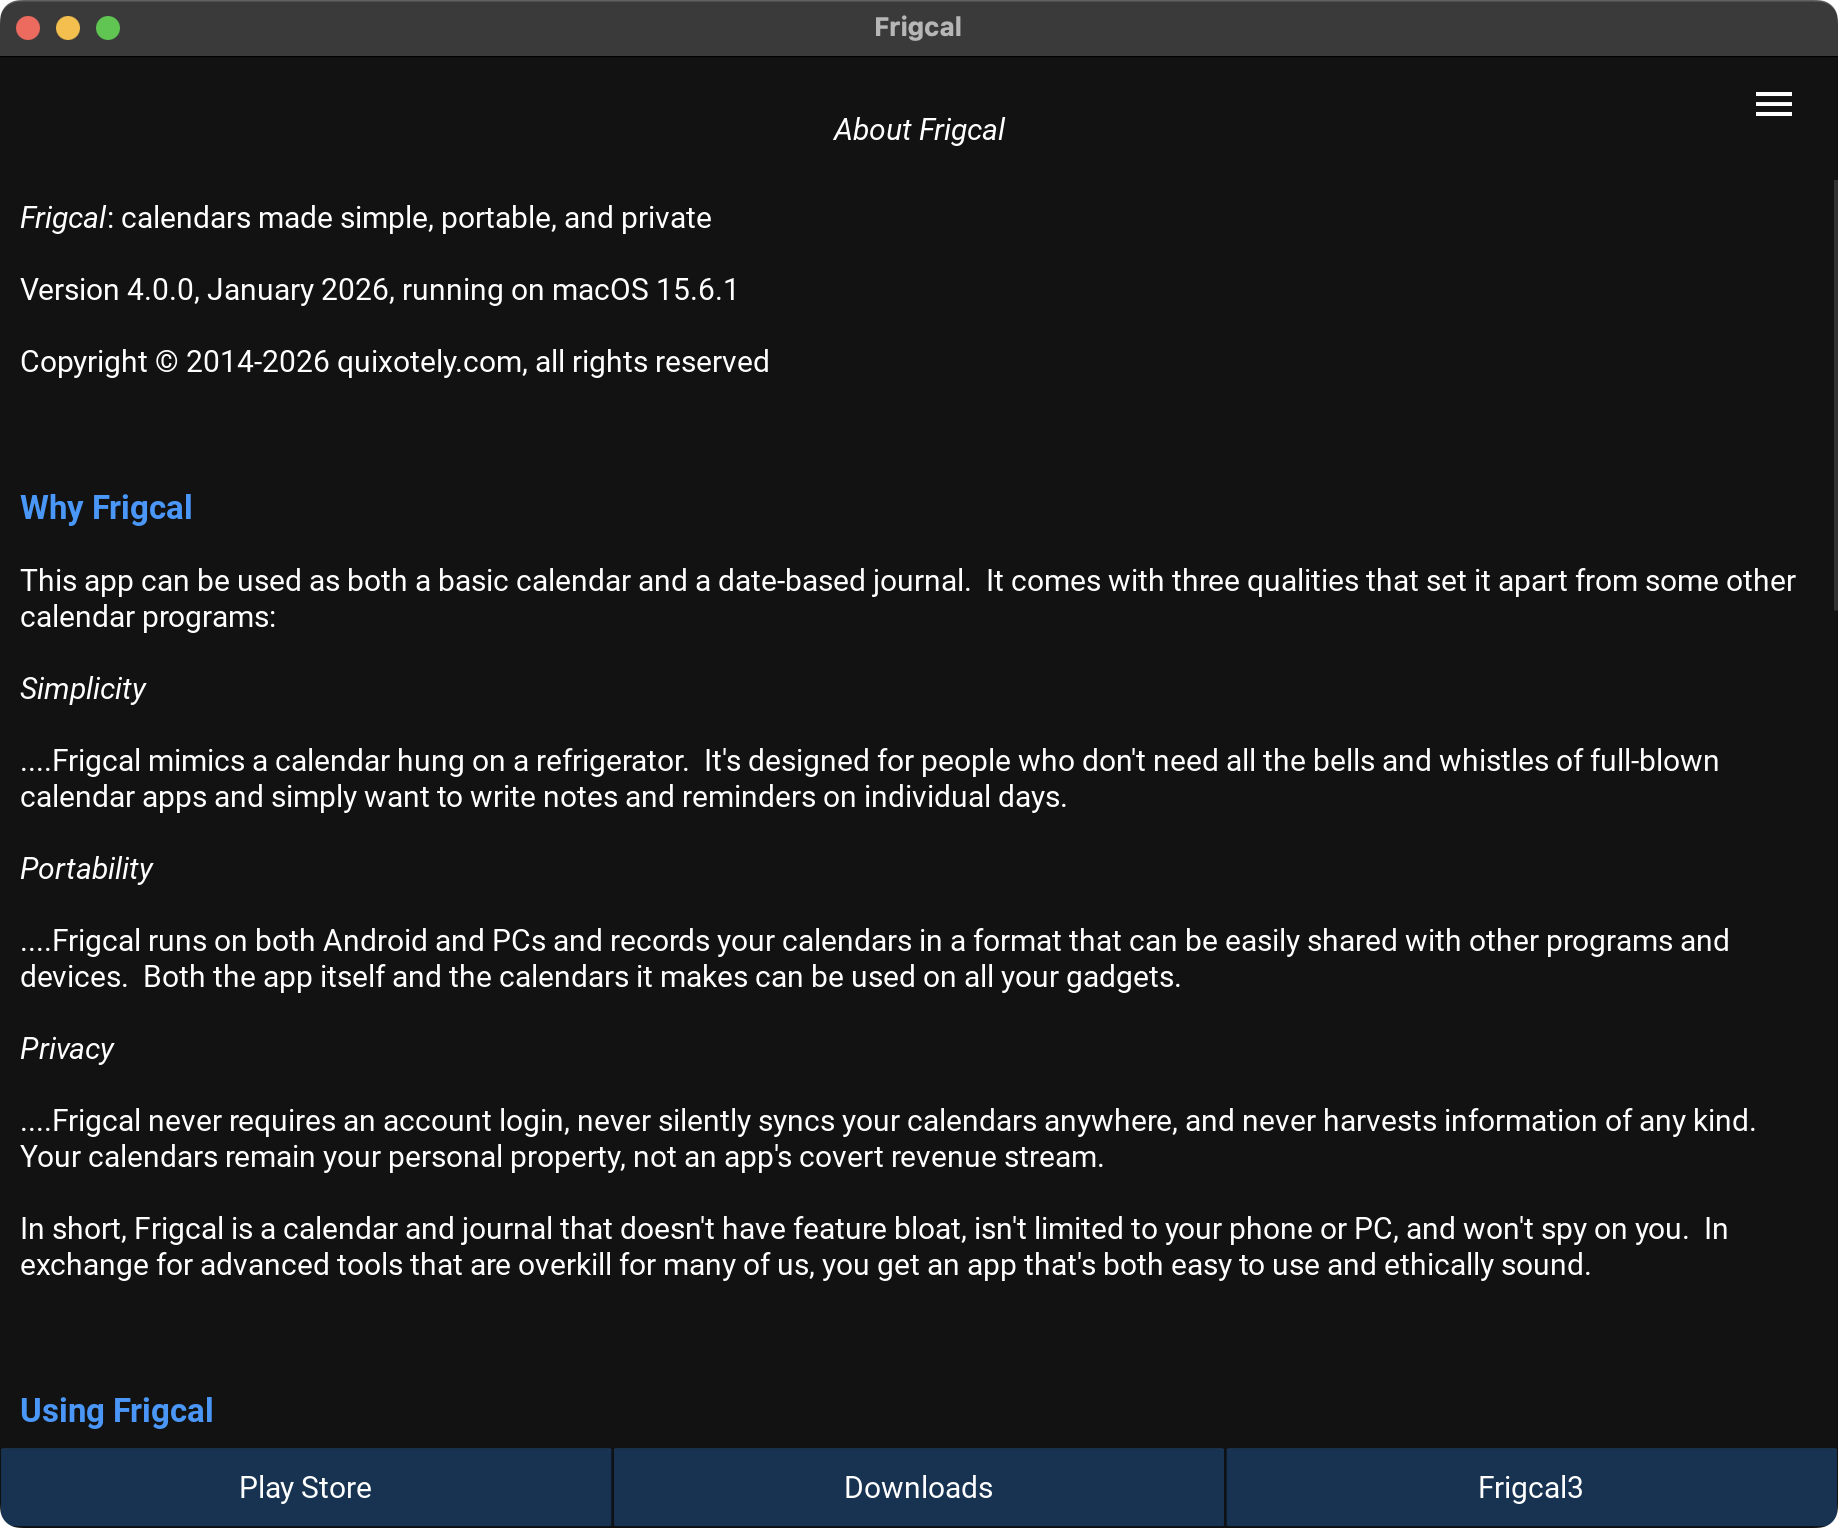
Task: Click the Portability subheading
Action: [87, 869]
